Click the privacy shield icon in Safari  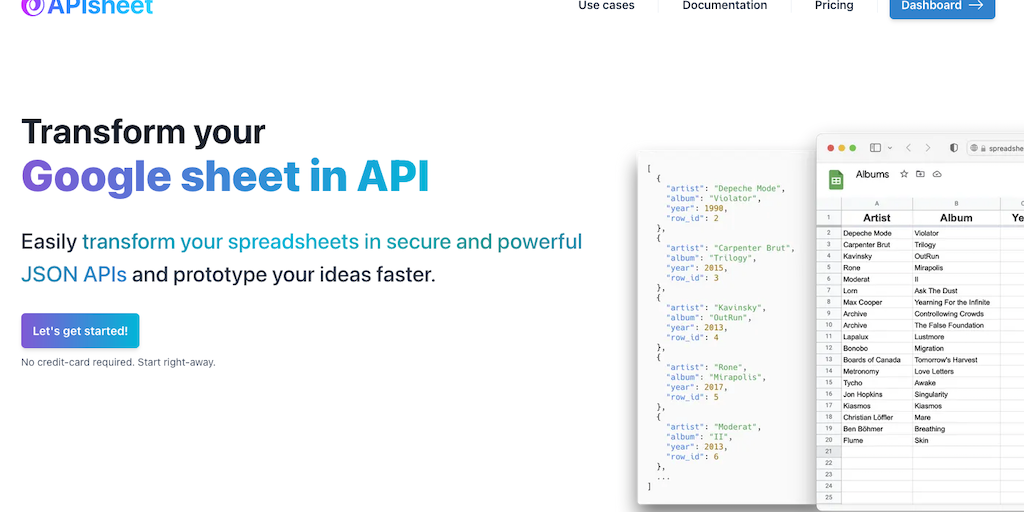[x=953, y=148]
